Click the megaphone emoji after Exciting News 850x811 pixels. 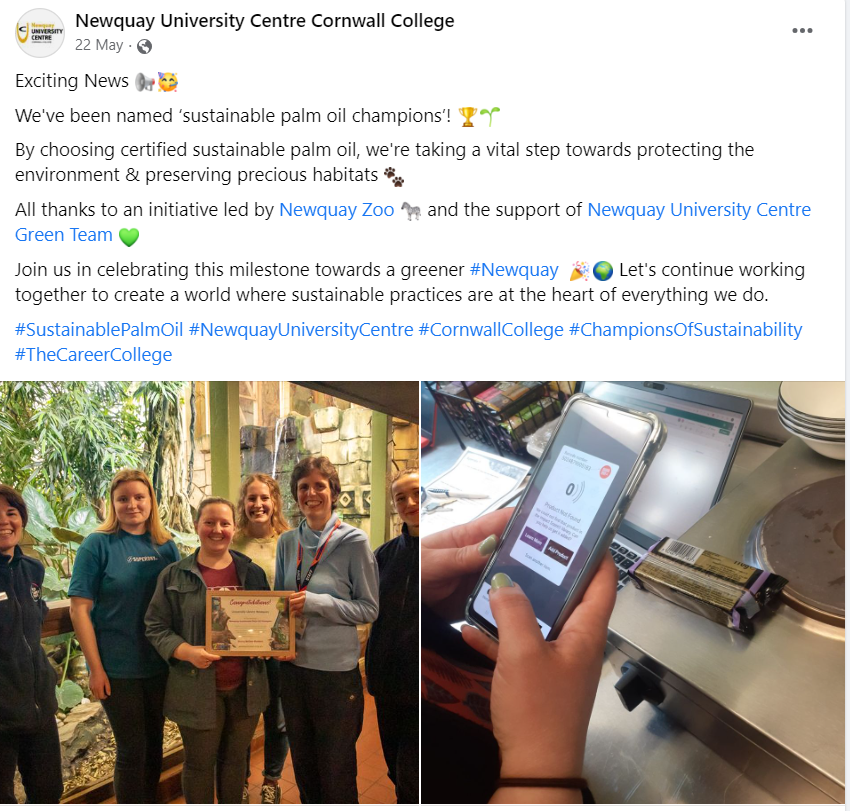[145, 82]
